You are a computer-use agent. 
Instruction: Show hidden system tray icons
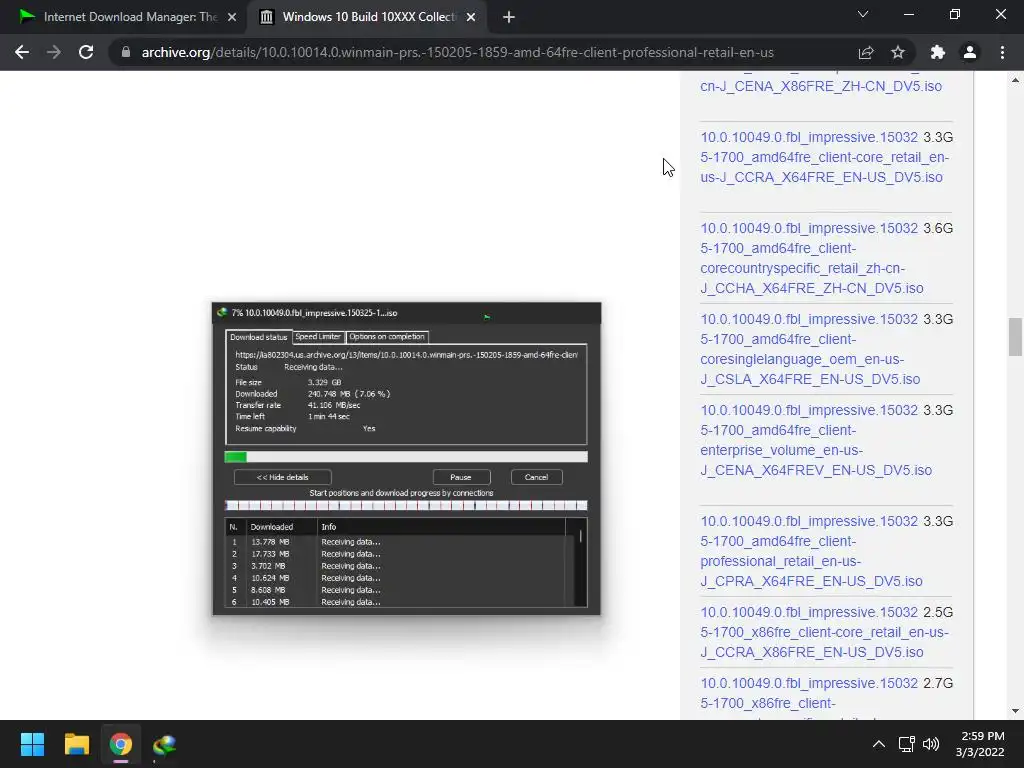(879, 744)
